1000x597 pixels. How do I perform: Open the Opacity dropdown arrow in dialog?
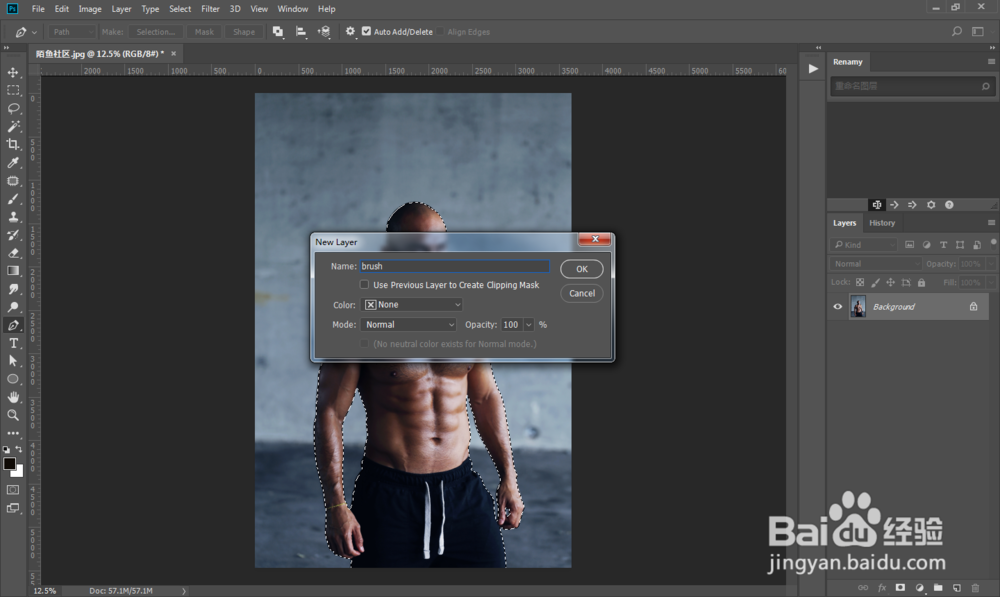(x=529, y=325)
